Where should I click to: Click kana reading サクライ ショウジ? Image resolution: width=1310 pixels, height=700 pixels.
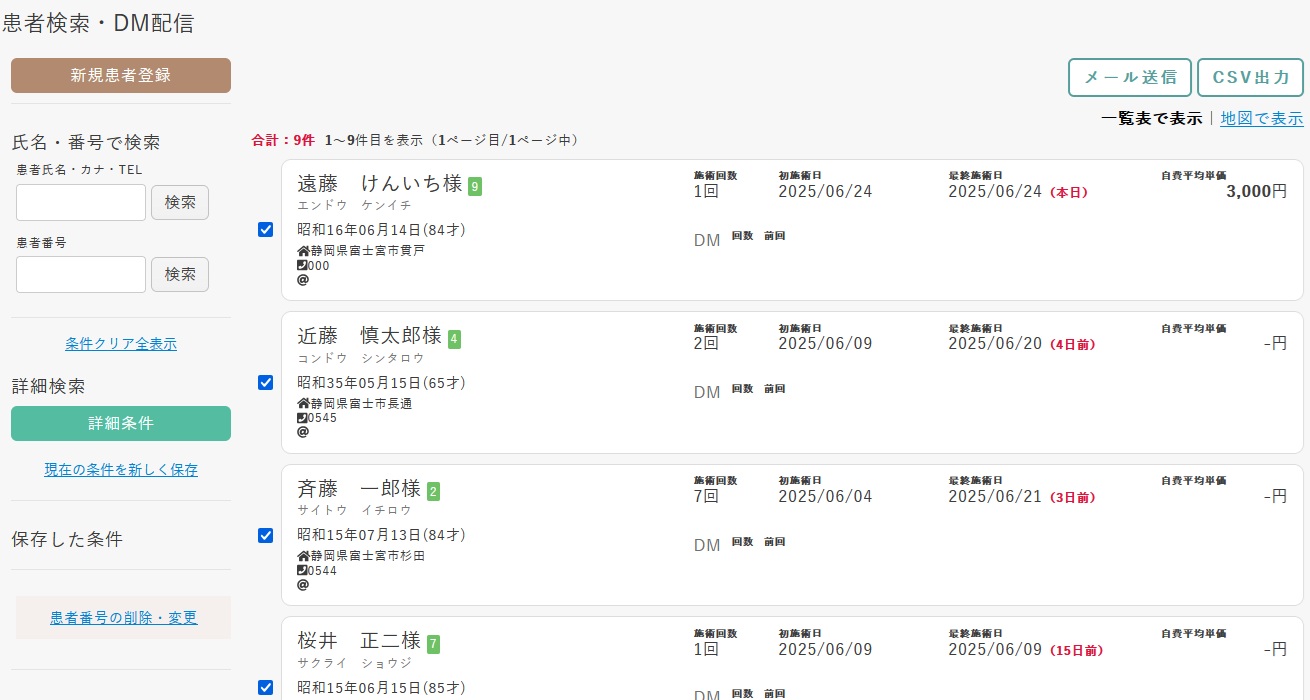point(354,662)
